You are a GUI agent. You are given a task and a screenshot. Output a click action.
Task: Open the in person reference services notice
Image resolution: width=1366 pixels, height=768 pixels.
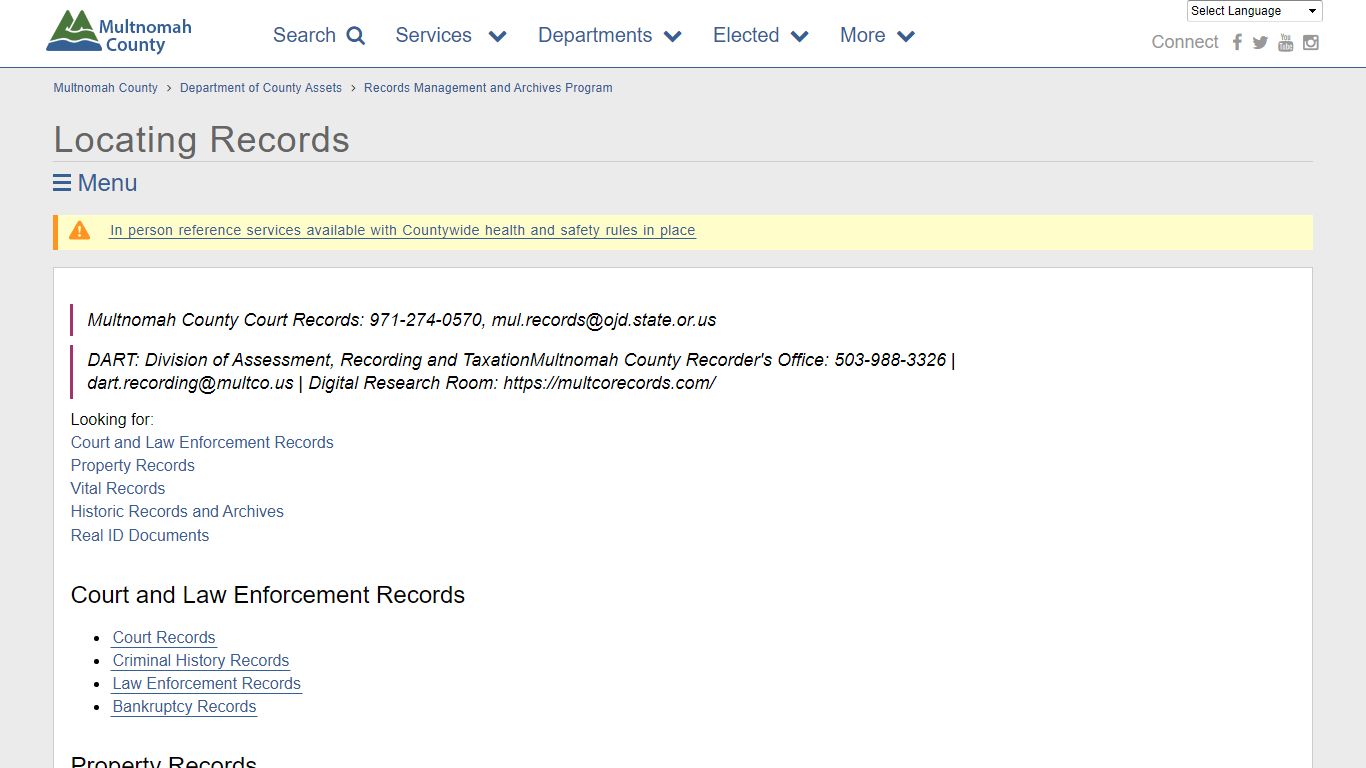(x=402, y=230)
